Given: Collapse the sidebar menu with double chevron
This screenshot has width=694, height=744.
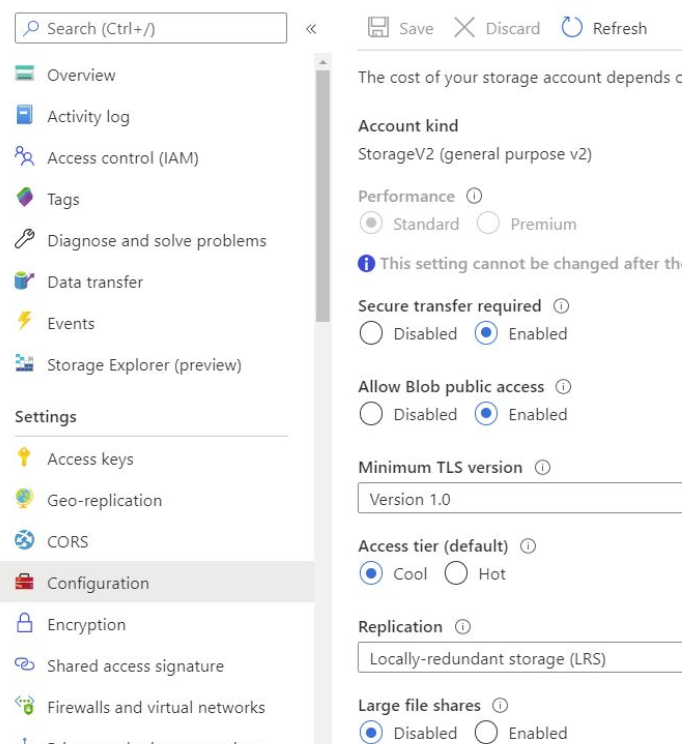Looking at the screenshot, I should (x=311, y=29).
